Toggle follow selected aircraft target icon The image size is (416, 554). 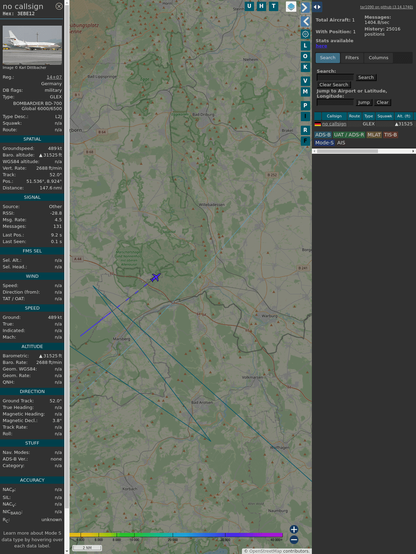[x=305, y=34]
